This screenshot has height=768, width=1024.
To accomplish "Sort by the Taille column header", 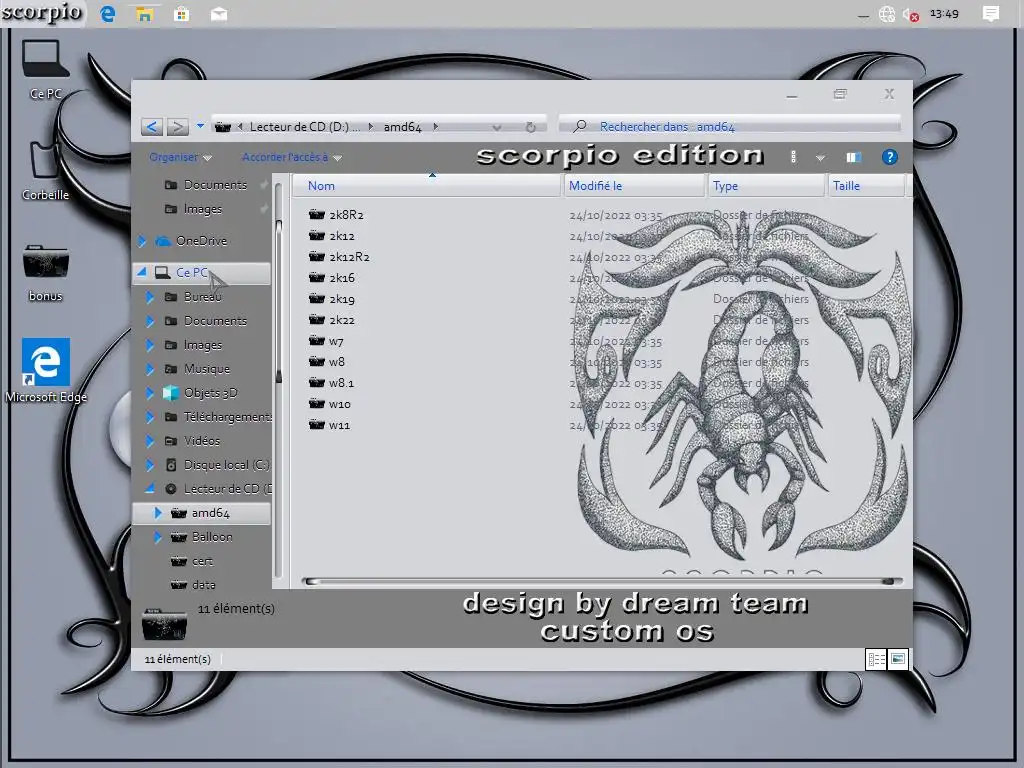I will [867, 186].
